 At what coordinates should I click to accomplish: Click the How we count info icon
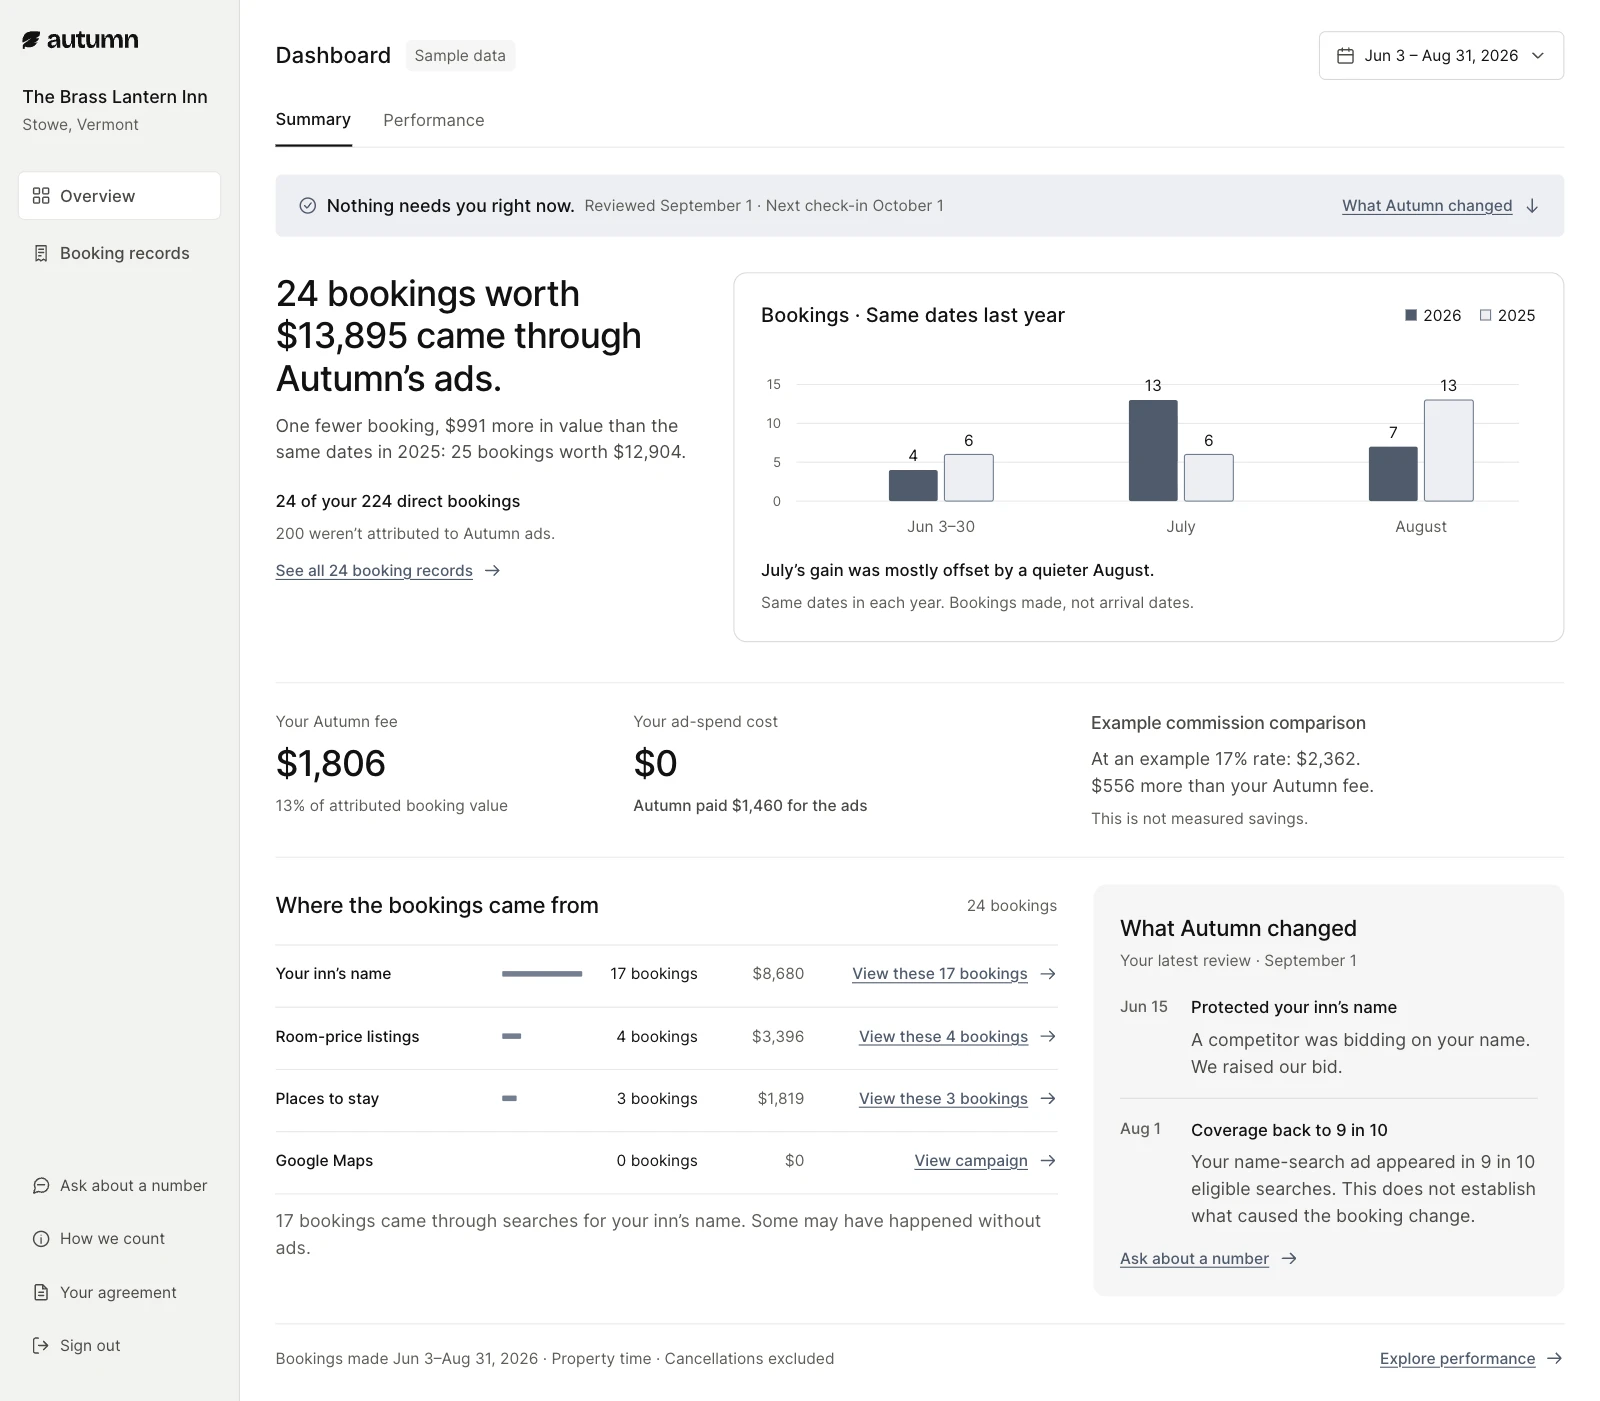(41, 1239)
